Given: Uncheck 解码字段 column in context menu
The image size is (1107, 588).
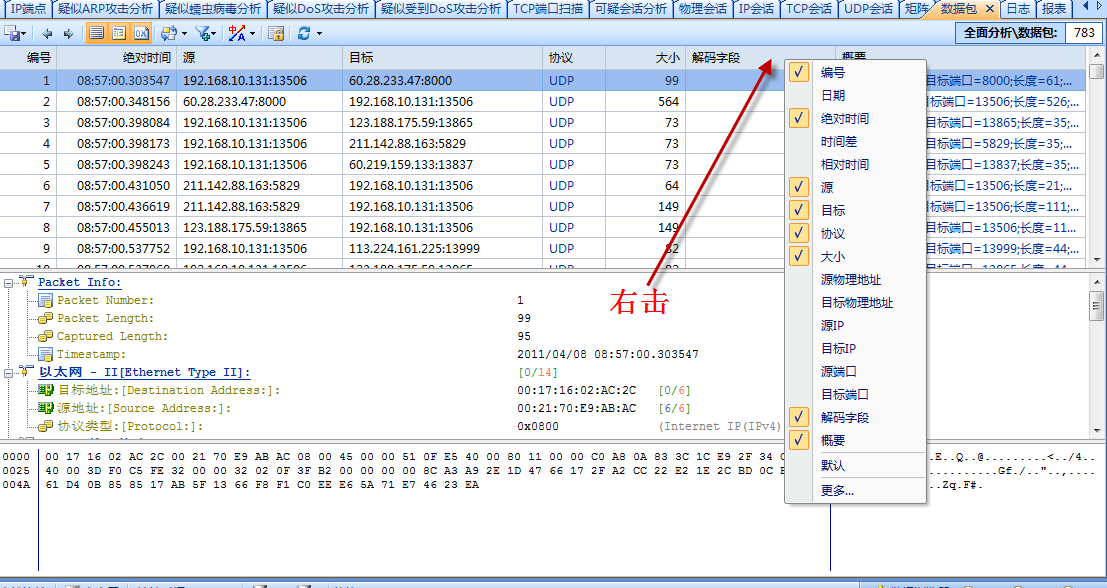Looking at the screenshot, I should pyautogui.click(x=844, y=417).
